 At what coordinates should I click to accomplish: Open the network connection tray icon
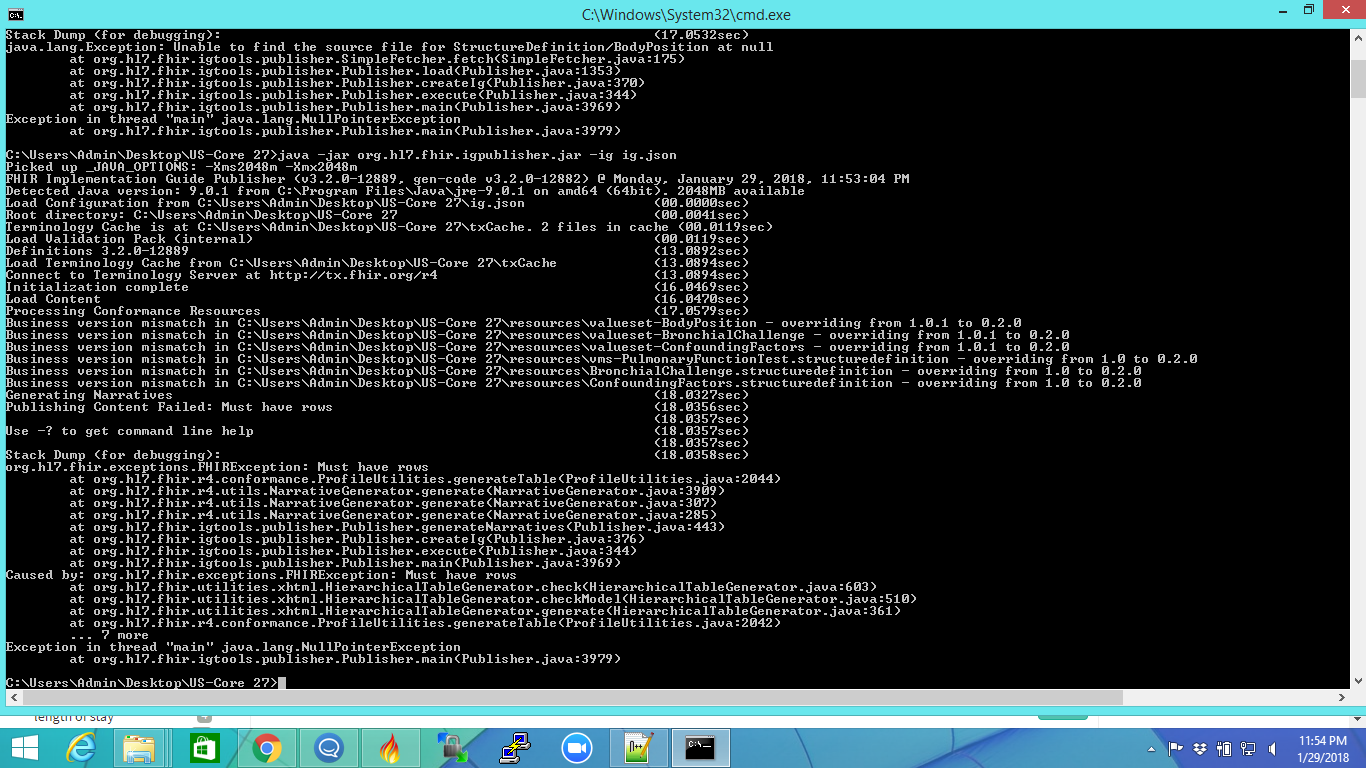(1248, 748)
